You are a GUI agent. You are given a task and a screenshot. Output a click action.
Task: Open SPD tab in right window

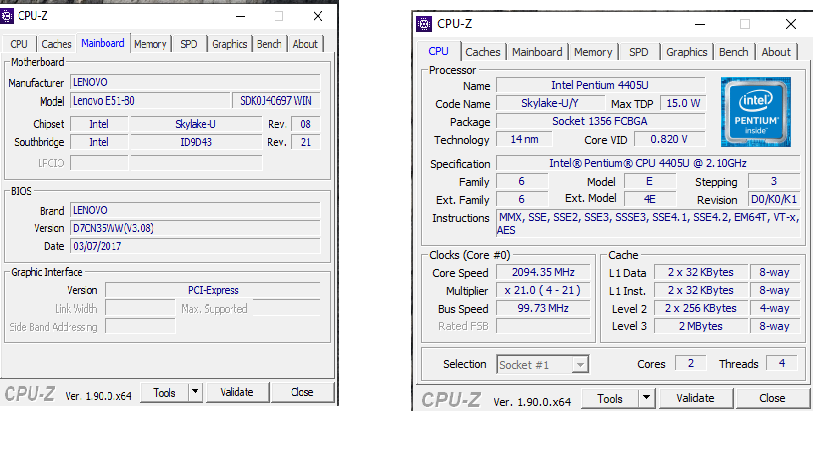[638, 52]
